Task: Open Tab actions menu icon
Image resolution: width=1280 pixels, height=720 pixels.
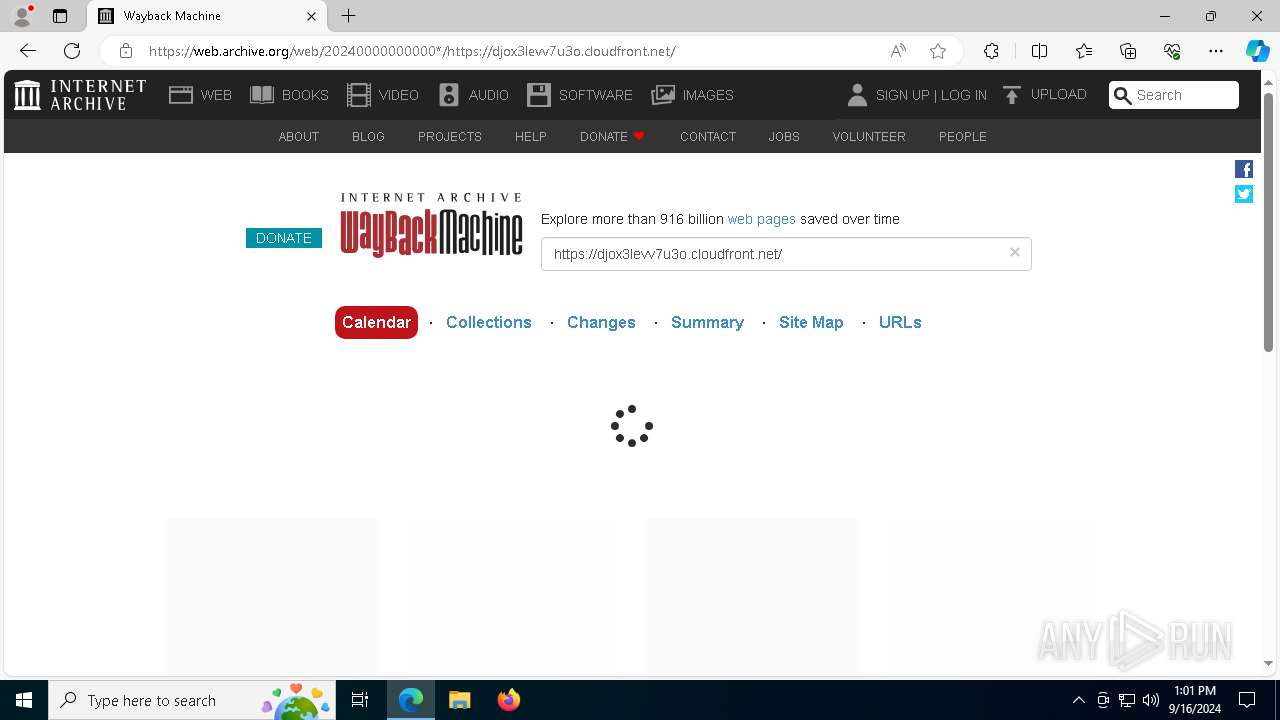Action: (60, 16)
